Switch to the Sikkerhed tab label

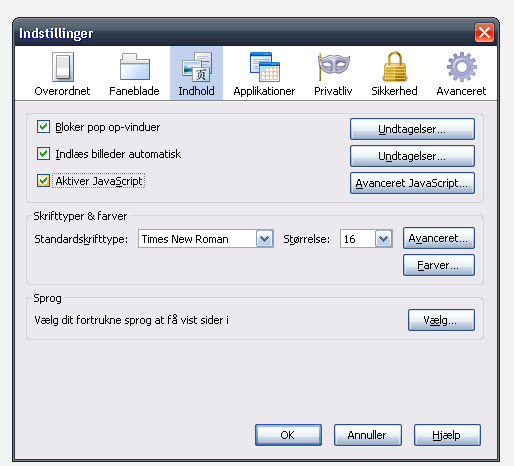395,91
